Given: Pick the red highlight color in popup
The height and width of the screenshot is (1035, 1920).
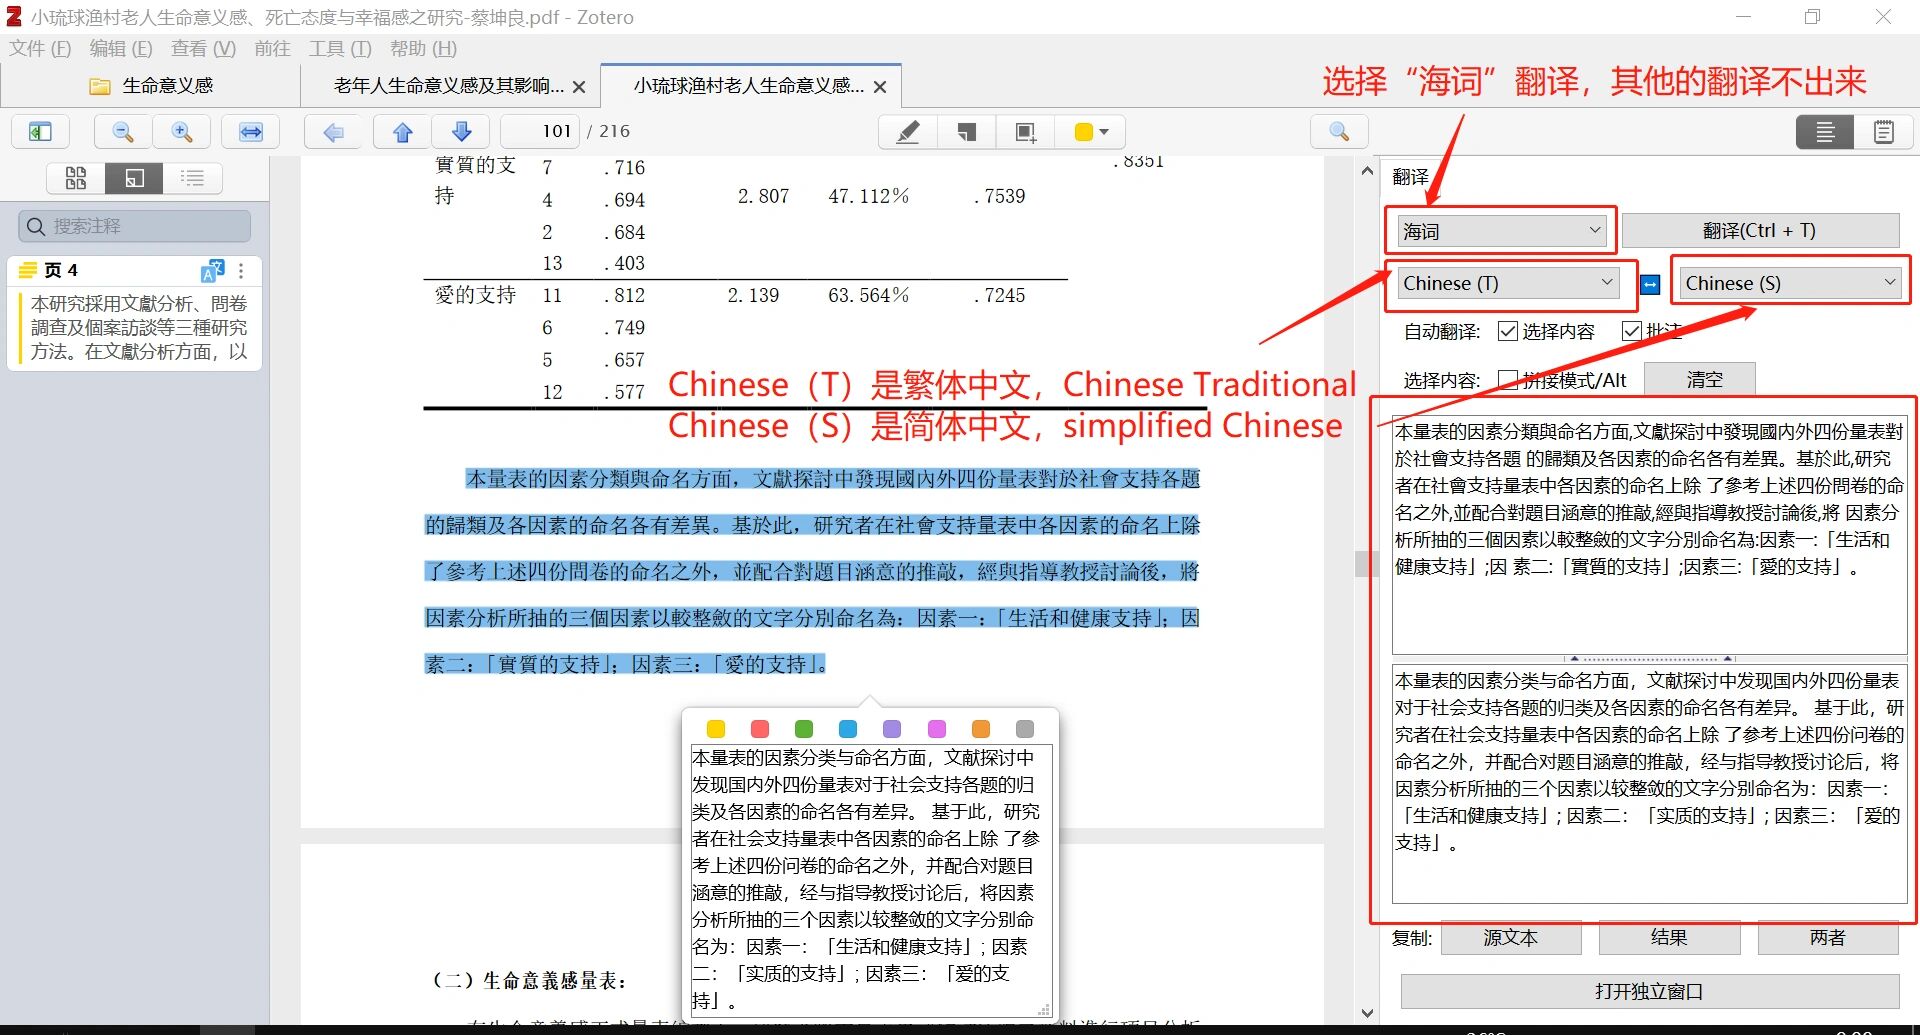Looking at the screenshot, I should (760, 729).
